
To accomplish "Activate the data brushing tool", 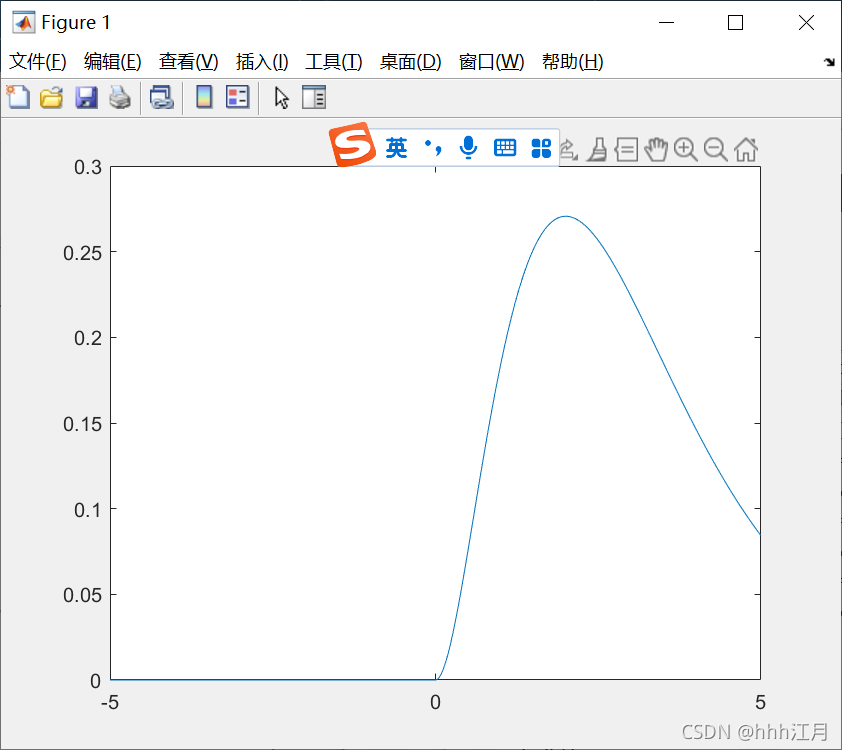I will pyautogui.click(x=597, y=150).
